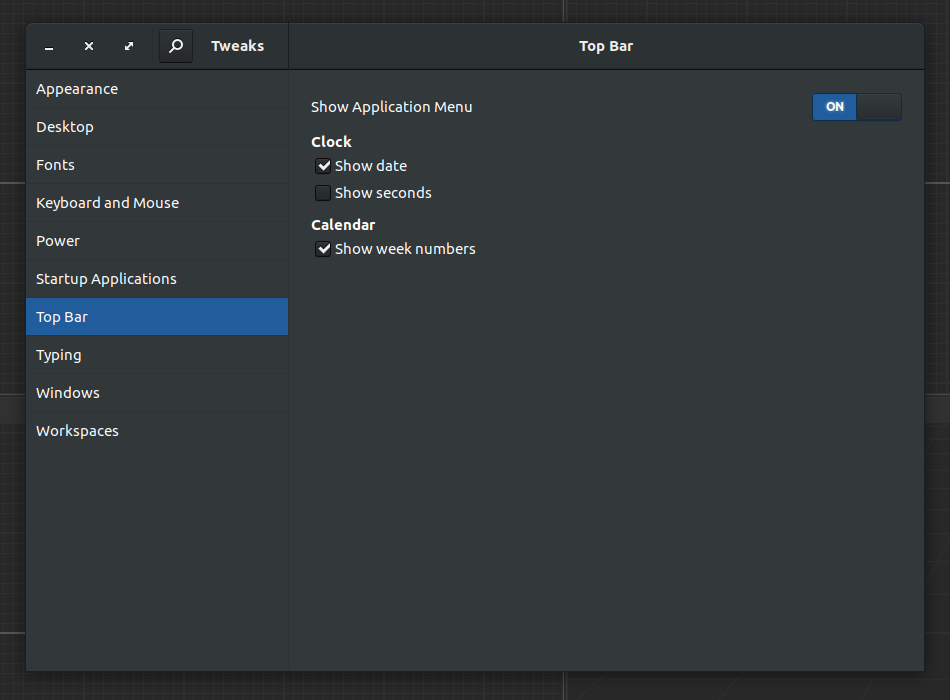Open Keyboard and Mouse settings
Viewport: 950px width, 700px height.
pyautogui.click(x=157, y=203)
